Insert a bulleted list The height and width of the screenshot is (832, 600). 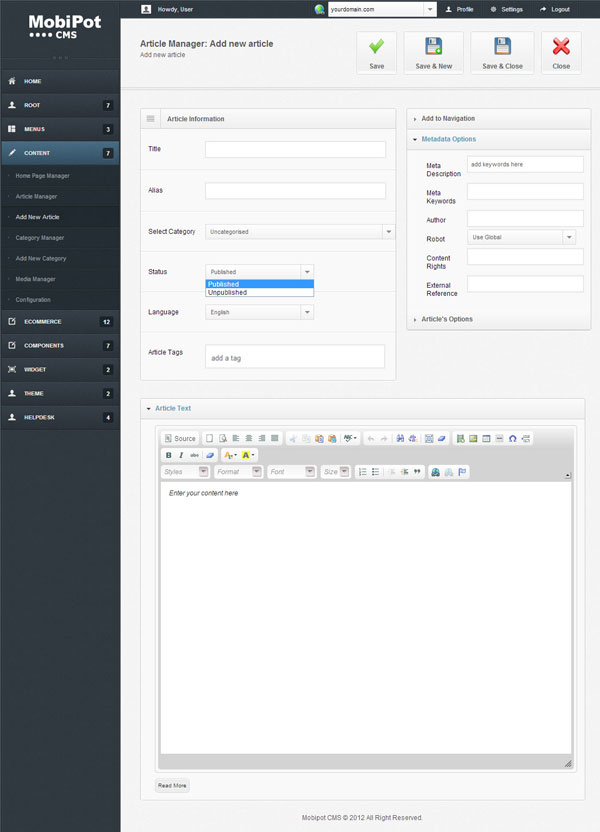[x=376, y=472]
